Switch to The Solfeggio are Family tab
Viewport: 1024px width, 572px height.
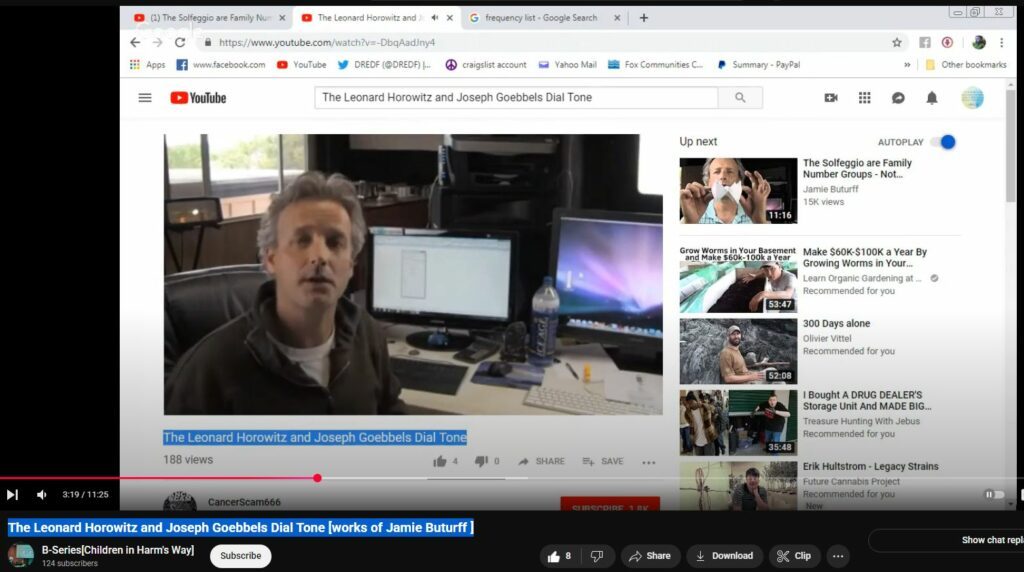point(205,18)
